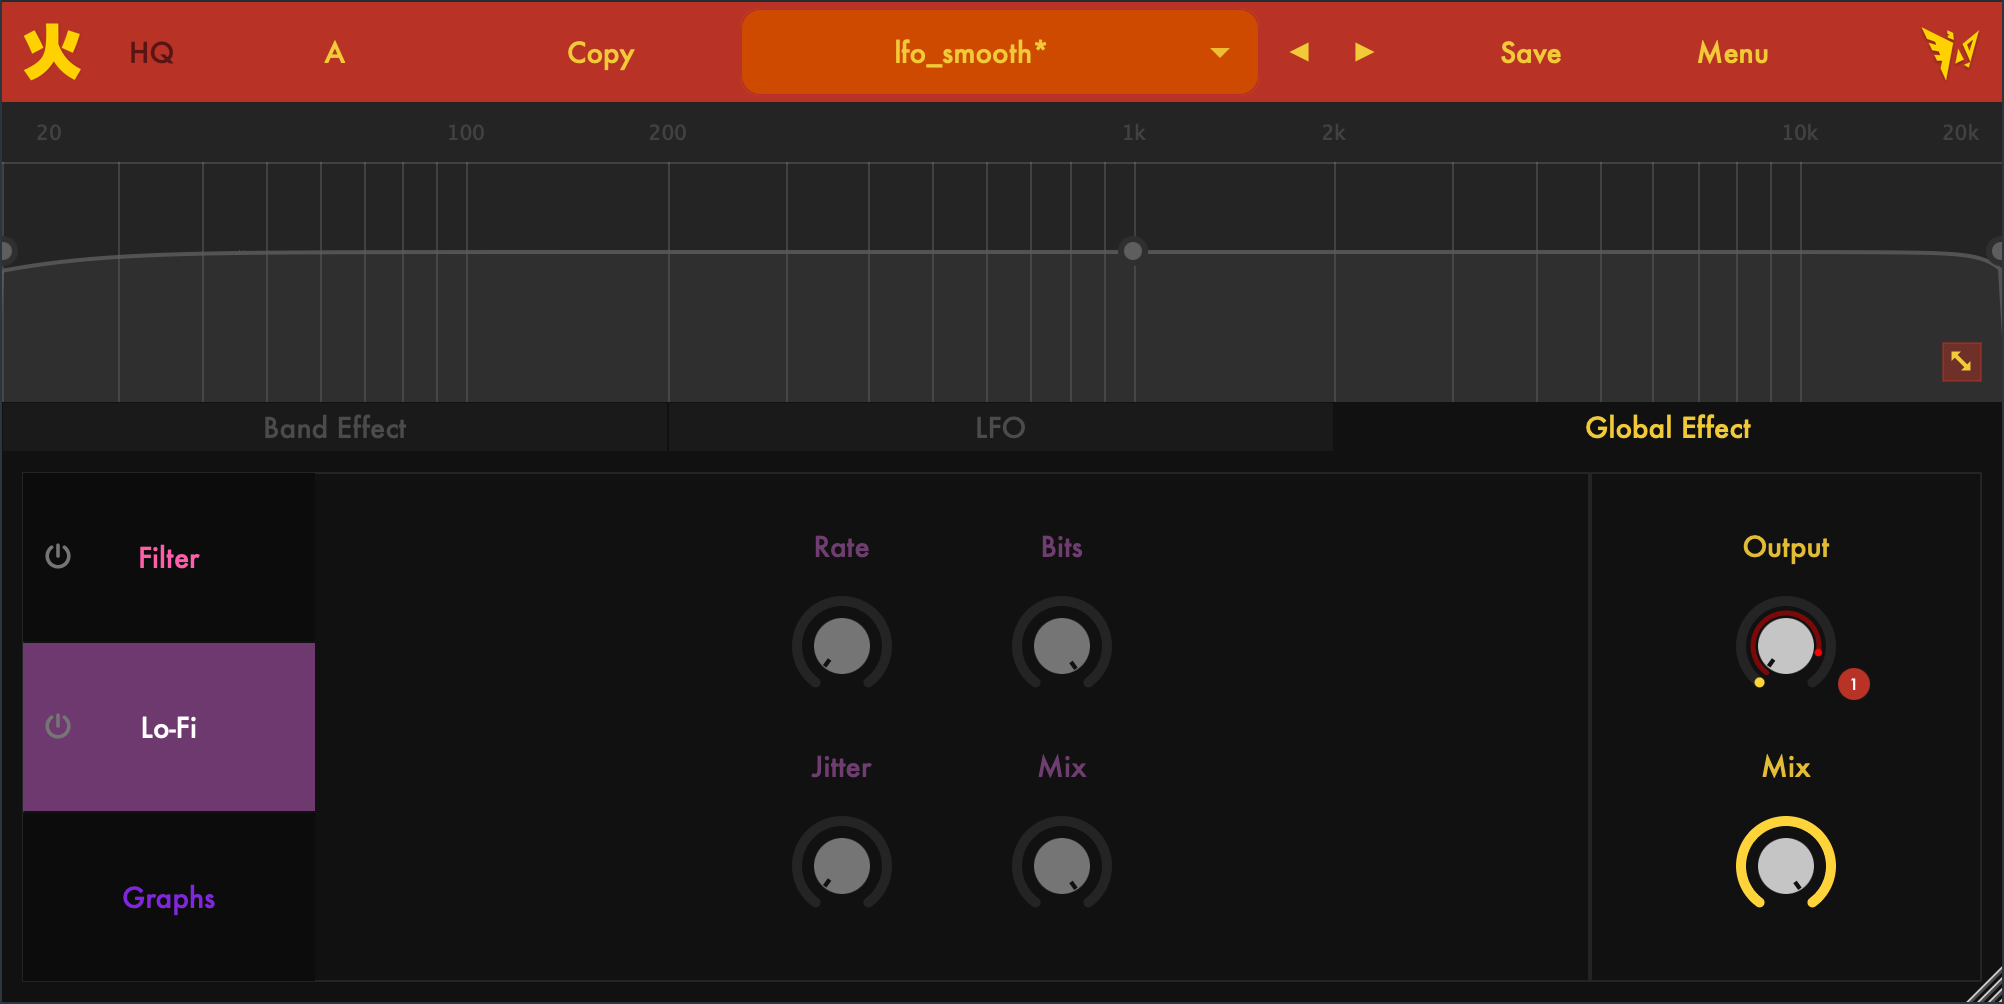Image resolution: width=2004 pixels, height=1004 pixels.
Task: Click the Save button
Action: [1530, 53]
